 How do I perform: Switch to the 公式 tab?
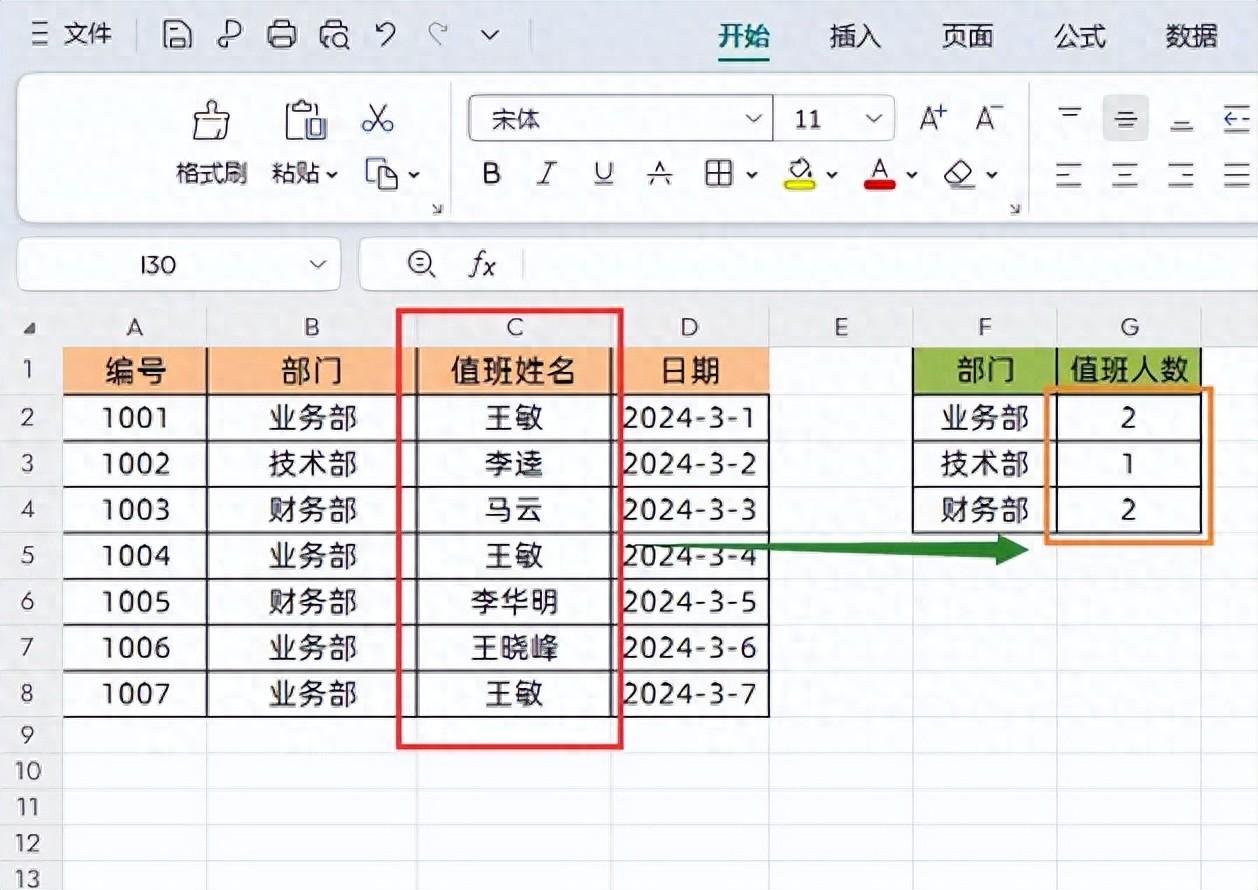point(1080,37)
